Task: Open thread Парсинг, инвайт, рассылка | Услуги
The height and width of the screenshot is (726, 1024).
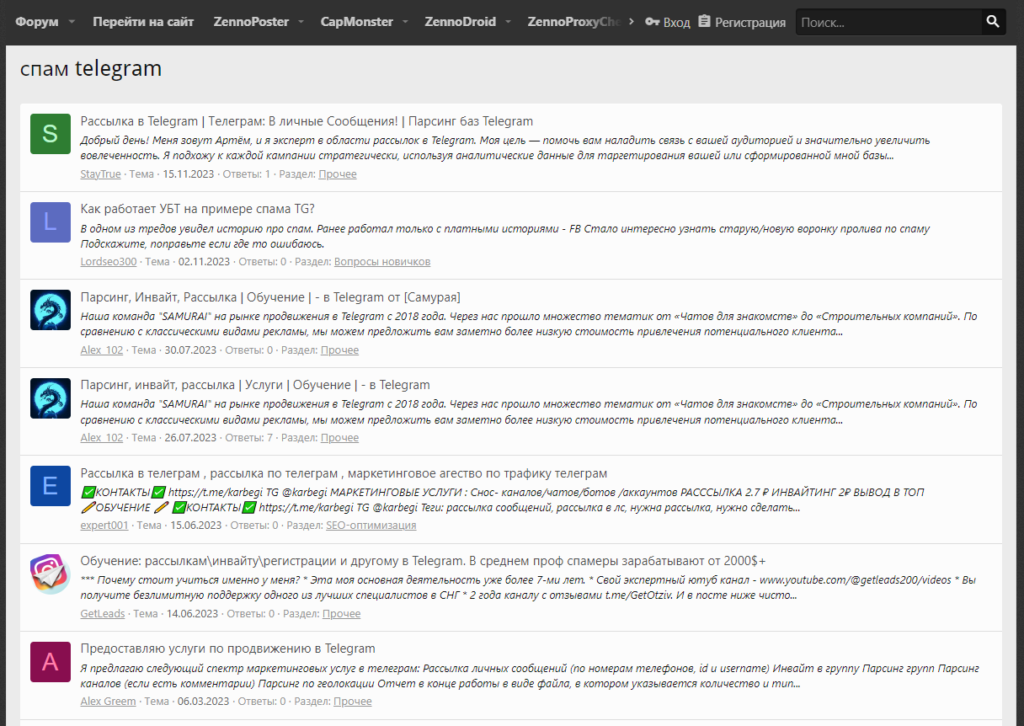Action: click(255, 385)
